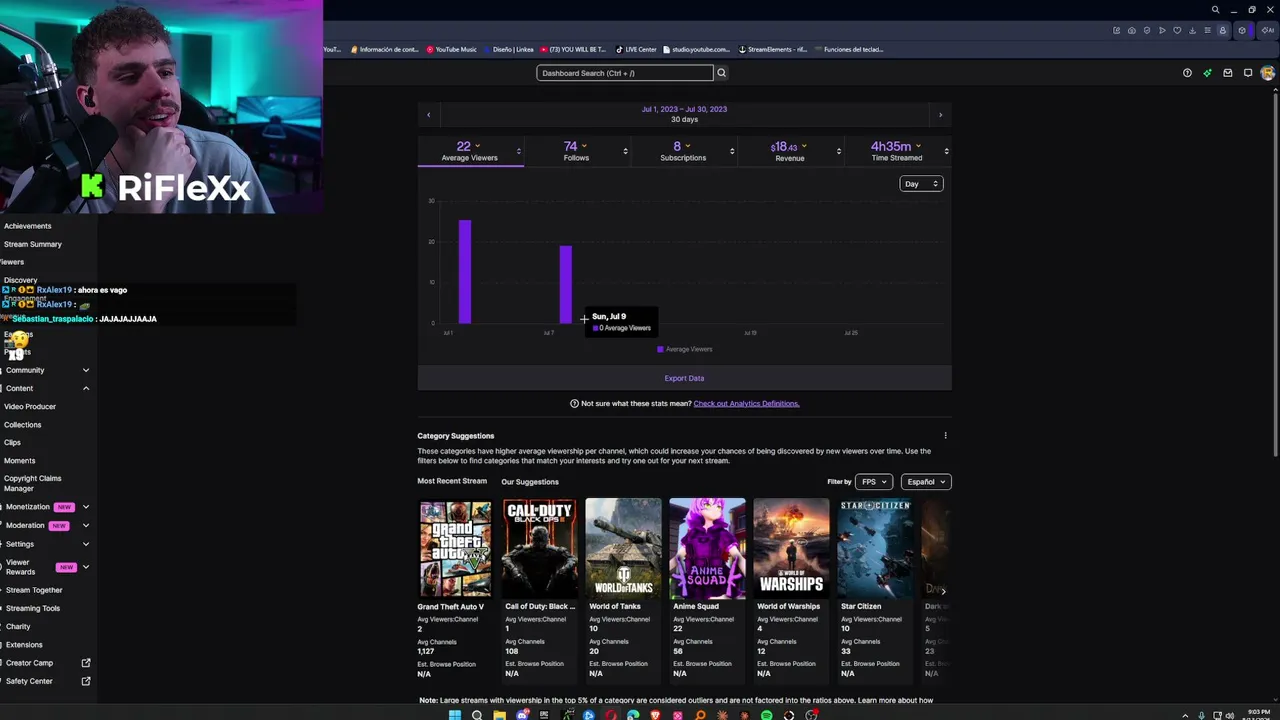The image size is (1280, 720).
Task: Open the help question mark icon
Action: tap(1187, 73)
